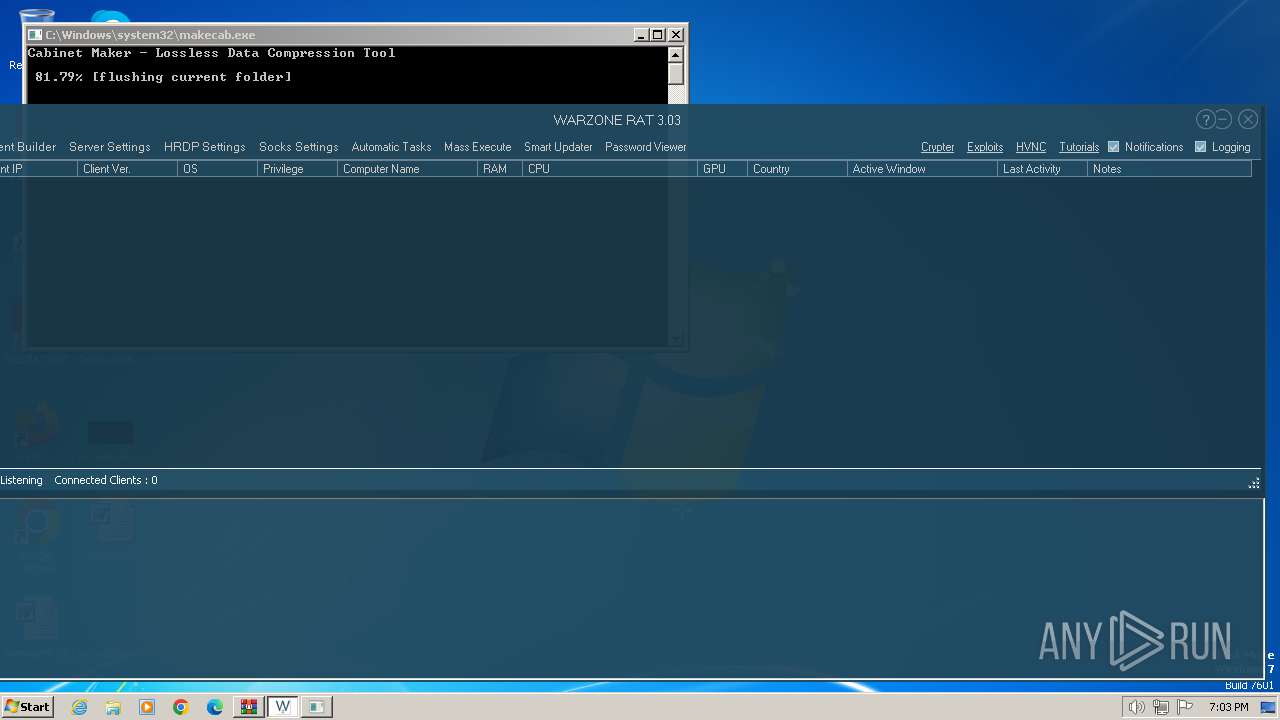The width and height of the screenshot is (1280, 720).
Task: Switch to WinRAR taskbar button
Action: [x=249, y=707]
